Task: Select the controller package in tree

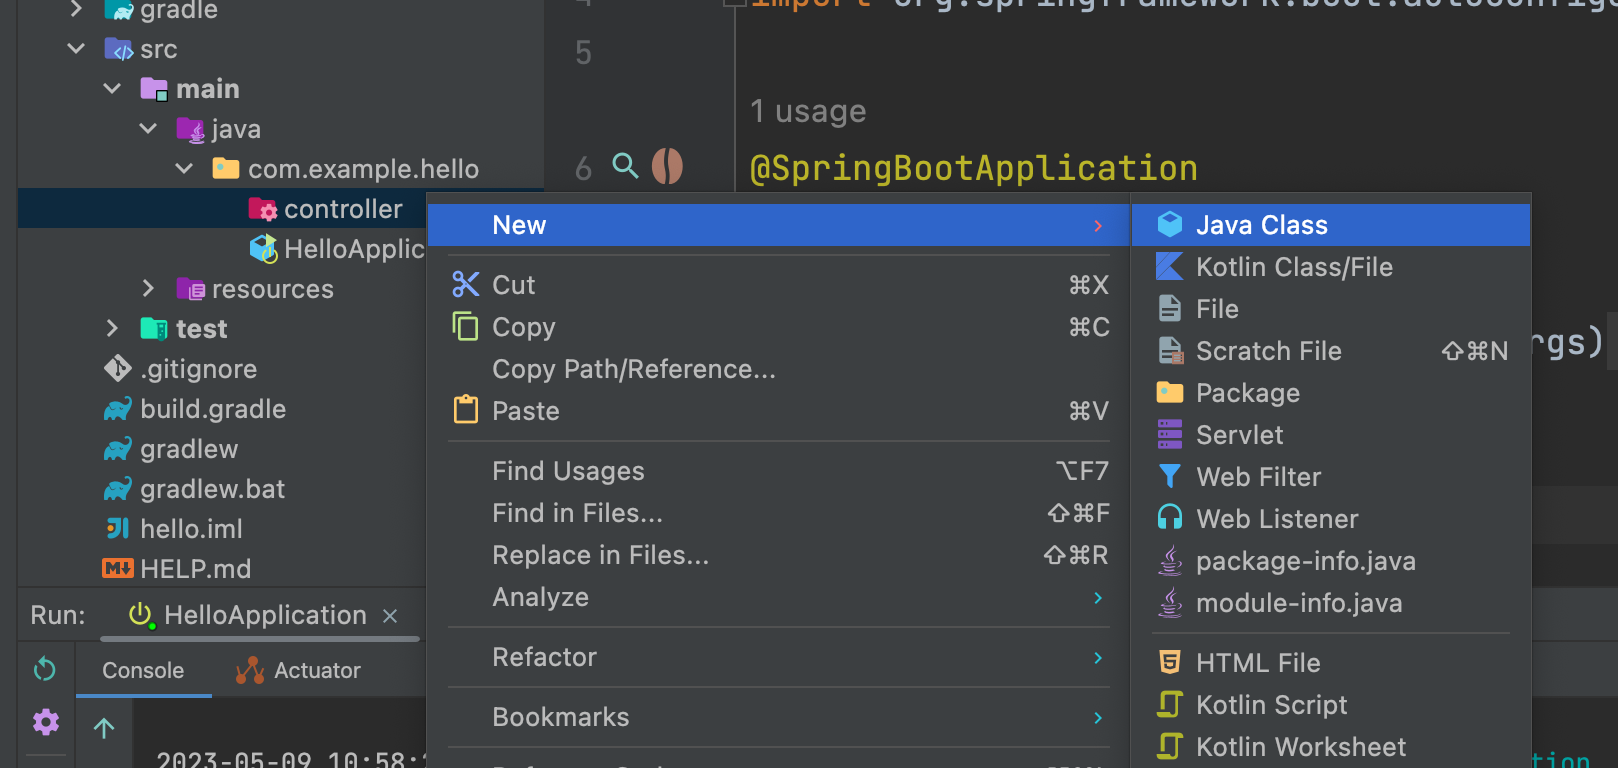Action: pyautogui.click(x=343, y=209)
